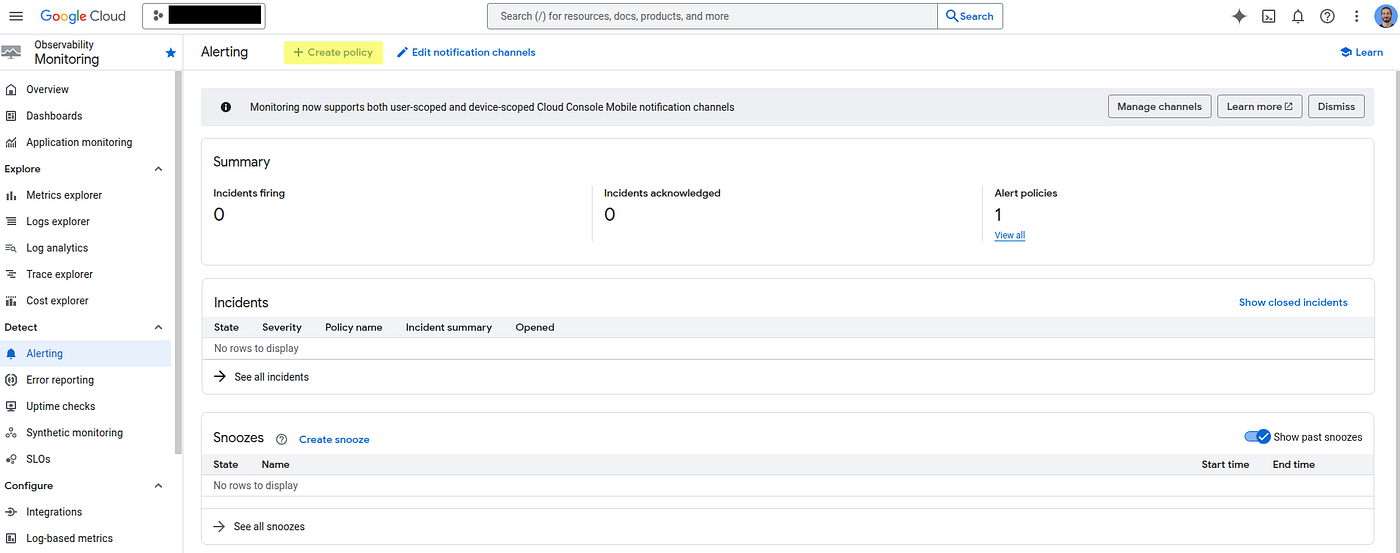
Task: Click the SLOs icon in sidebar
Action: point(11,459)
